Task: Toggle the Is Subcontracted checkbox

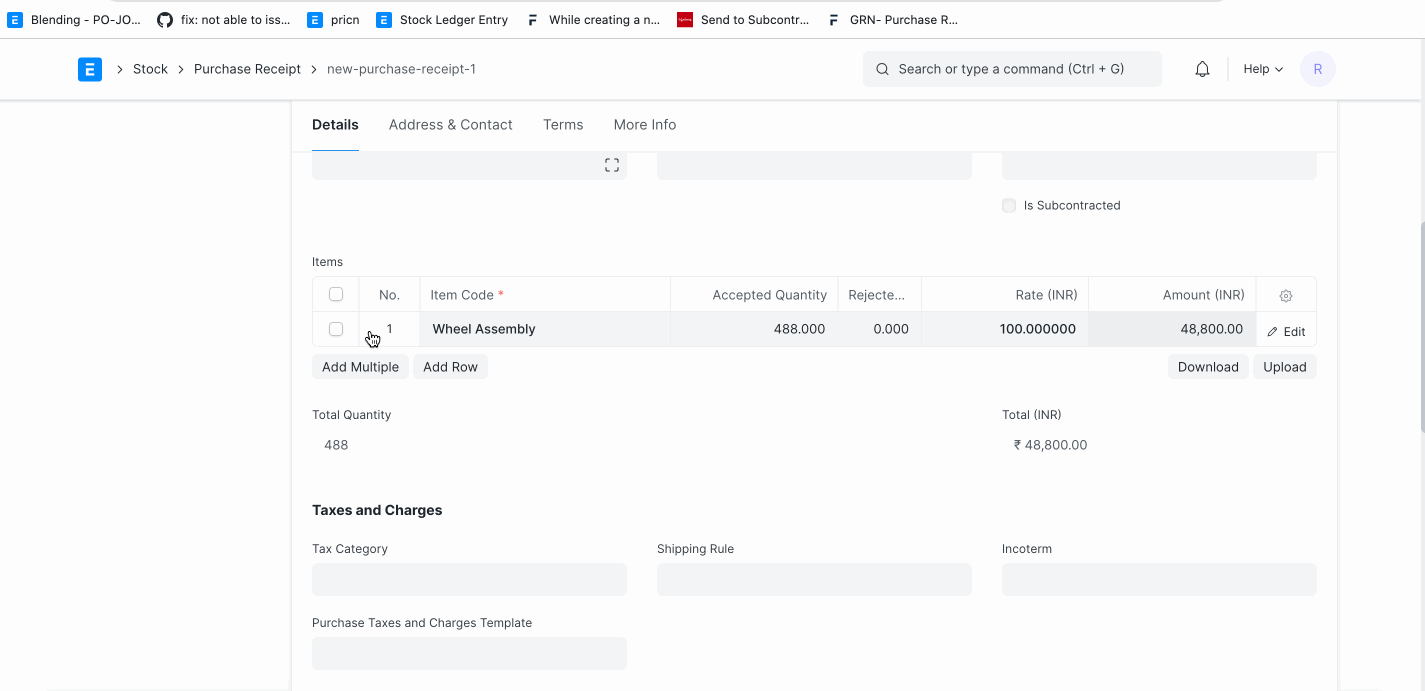Action: 1009,206
